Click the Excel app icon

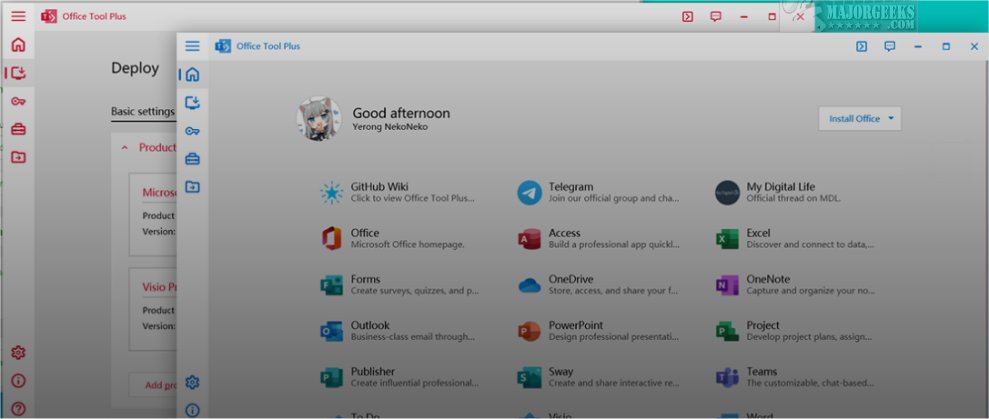727,239
